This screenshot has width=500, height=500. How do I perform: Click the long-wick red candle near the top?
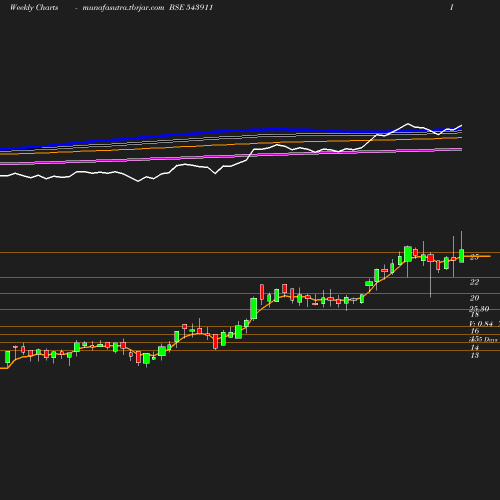pos(431,258)
